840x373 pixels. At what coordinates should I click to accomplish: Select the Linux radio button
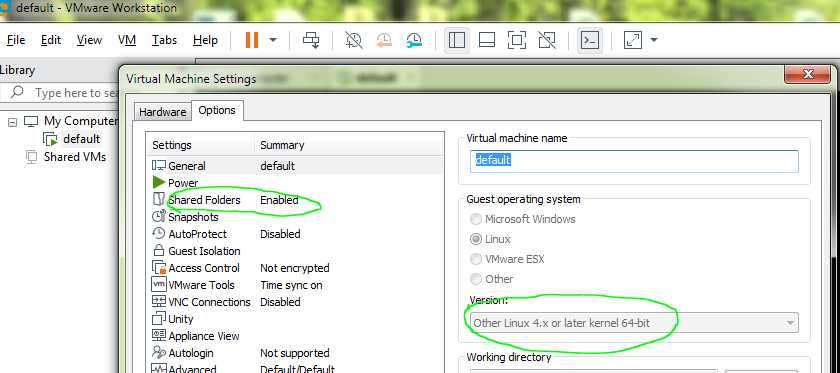coord(475,239)
